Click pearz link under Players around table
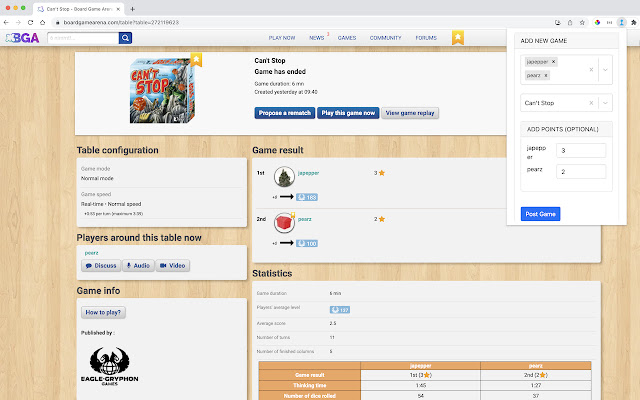This screenshot has height=400, width=640. pos(91,253)
